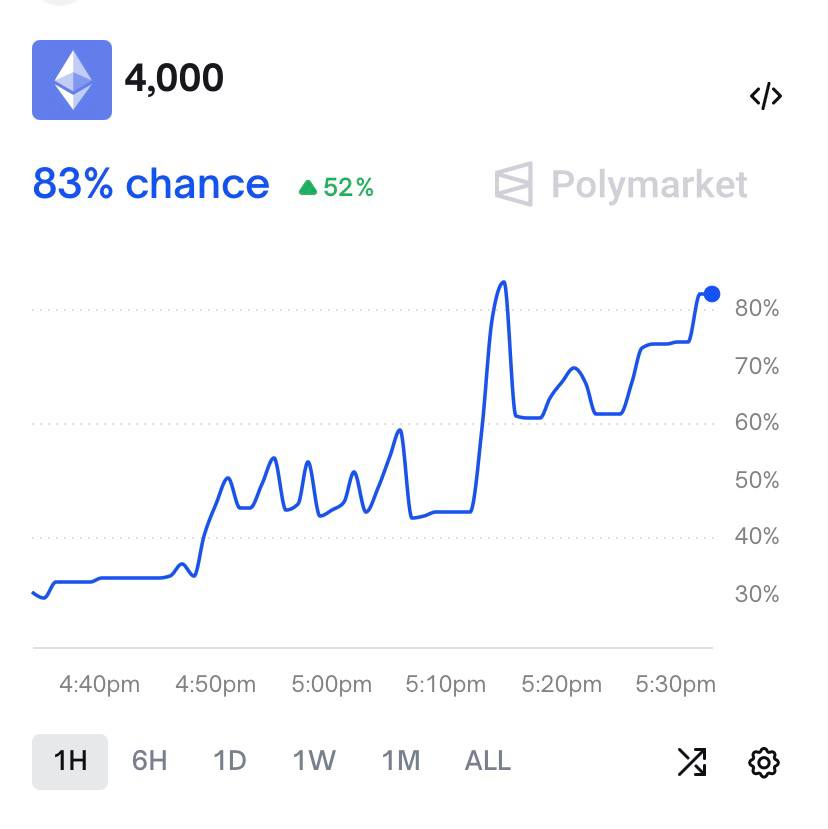Viewport: 828px width, 829px height.
Task: Click the 80% y-axis label
Action: [x=756, y=308]
